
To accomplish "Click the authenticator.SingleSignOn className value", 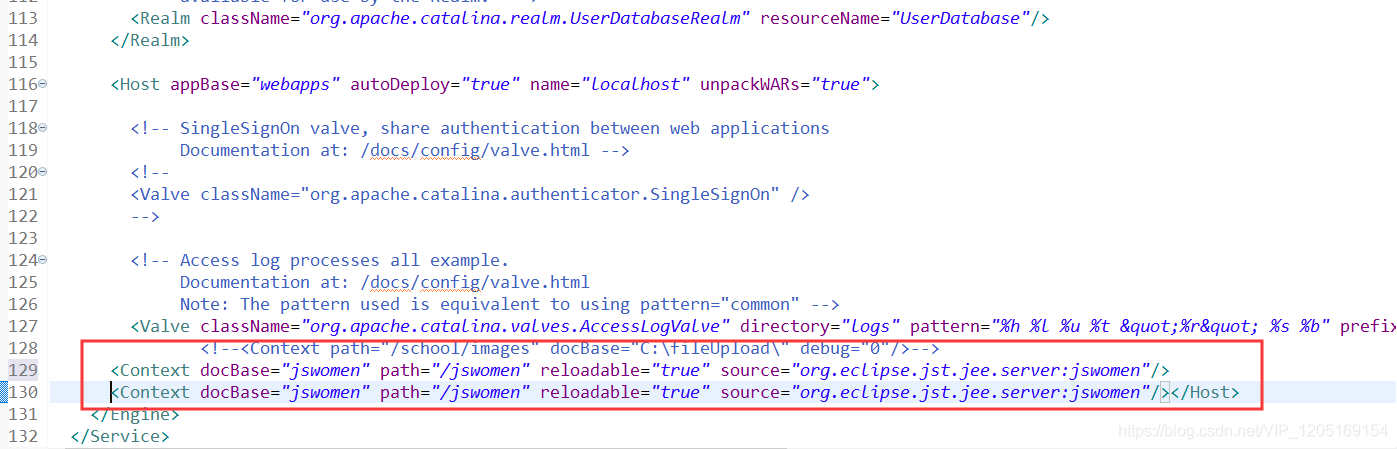I will click(540, 195).
